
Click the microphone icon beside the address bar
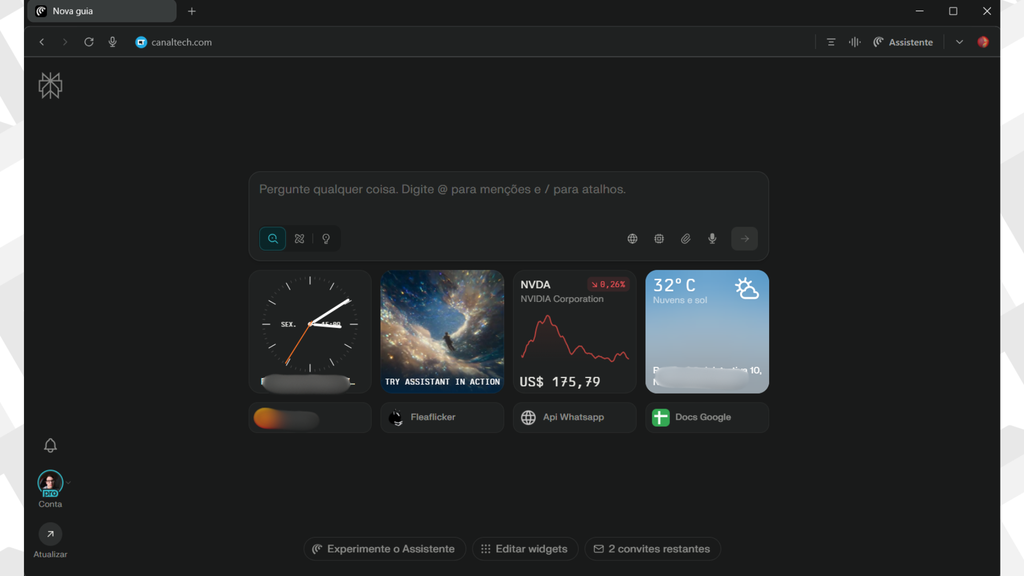[112, 42]
